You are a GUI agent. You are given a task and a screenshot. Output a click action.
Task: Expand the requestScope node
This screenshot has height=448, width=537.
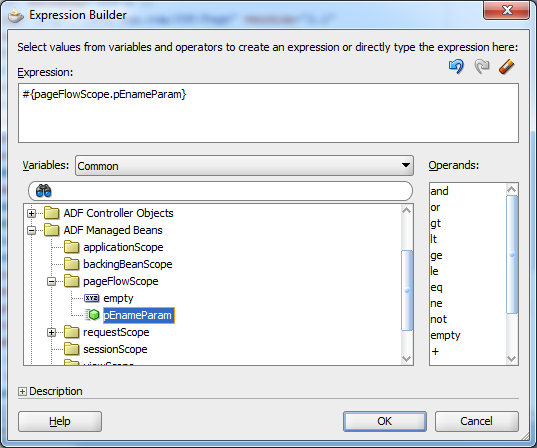51,332
